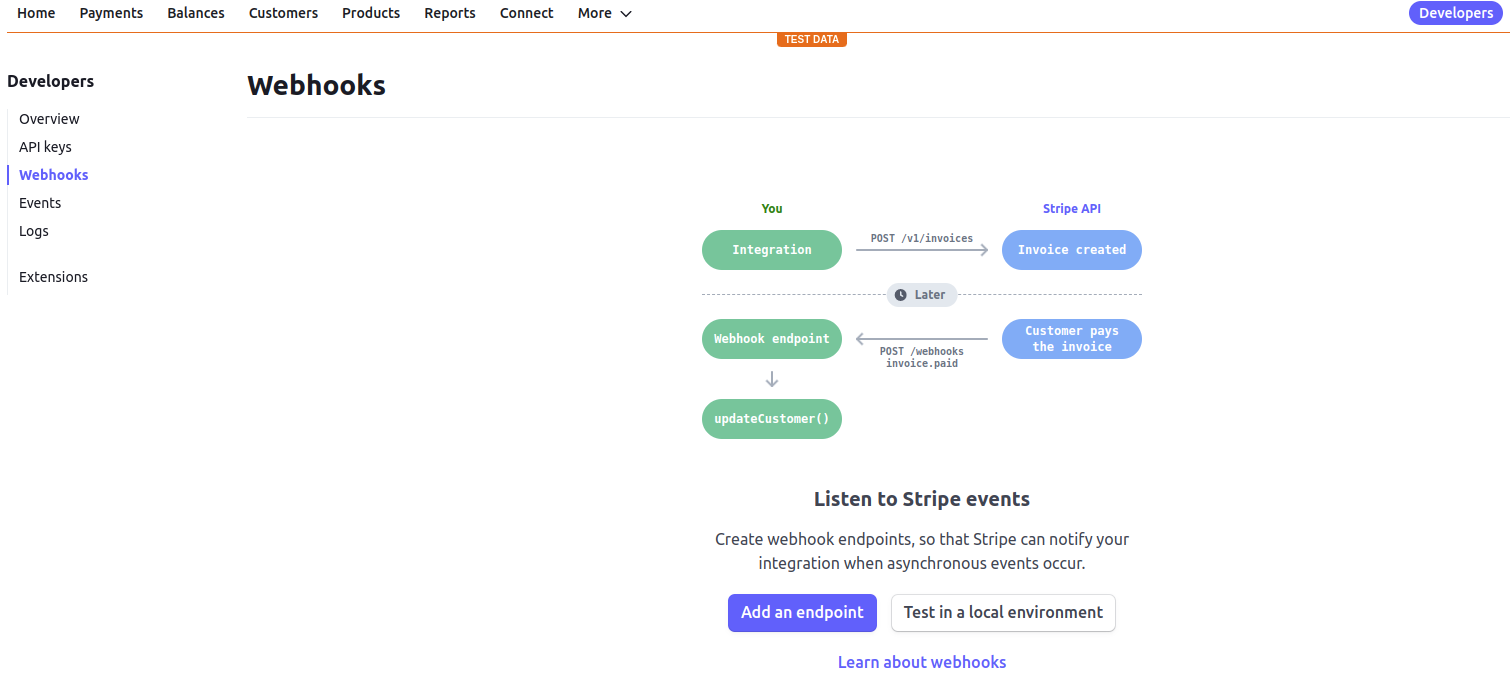This screenshot has width=1510, height=687.
Task: Select API keys in the Developers sidebar
Action: tap(45, 146)
